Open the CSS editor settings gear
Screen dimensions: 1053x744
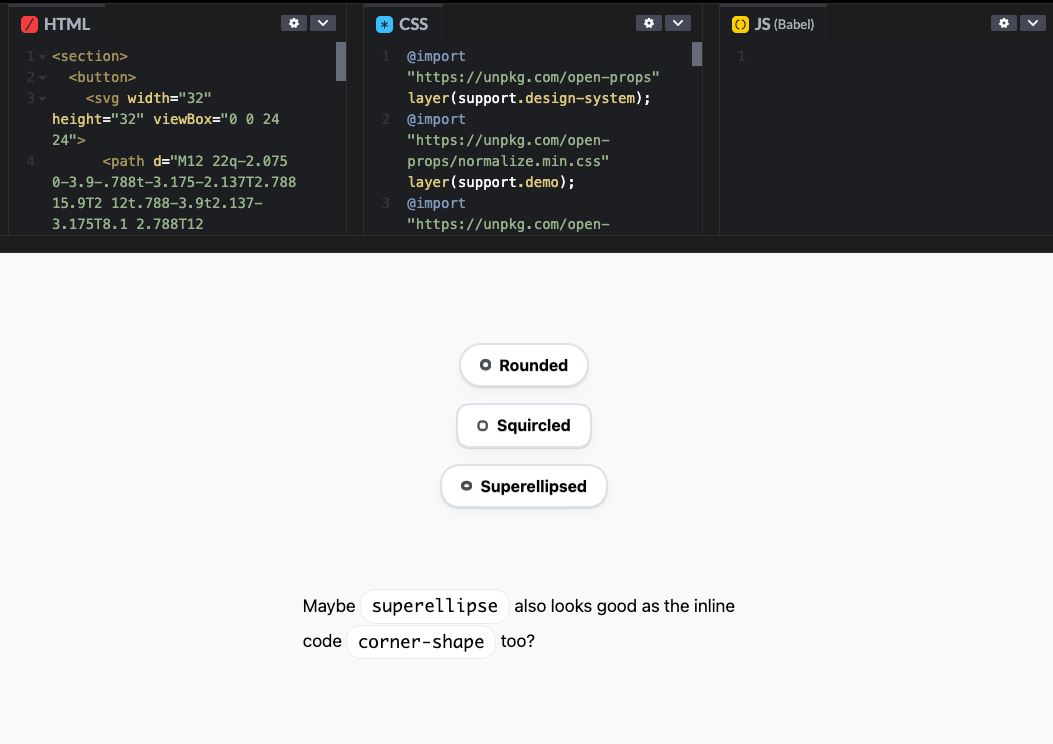[649, 23]
